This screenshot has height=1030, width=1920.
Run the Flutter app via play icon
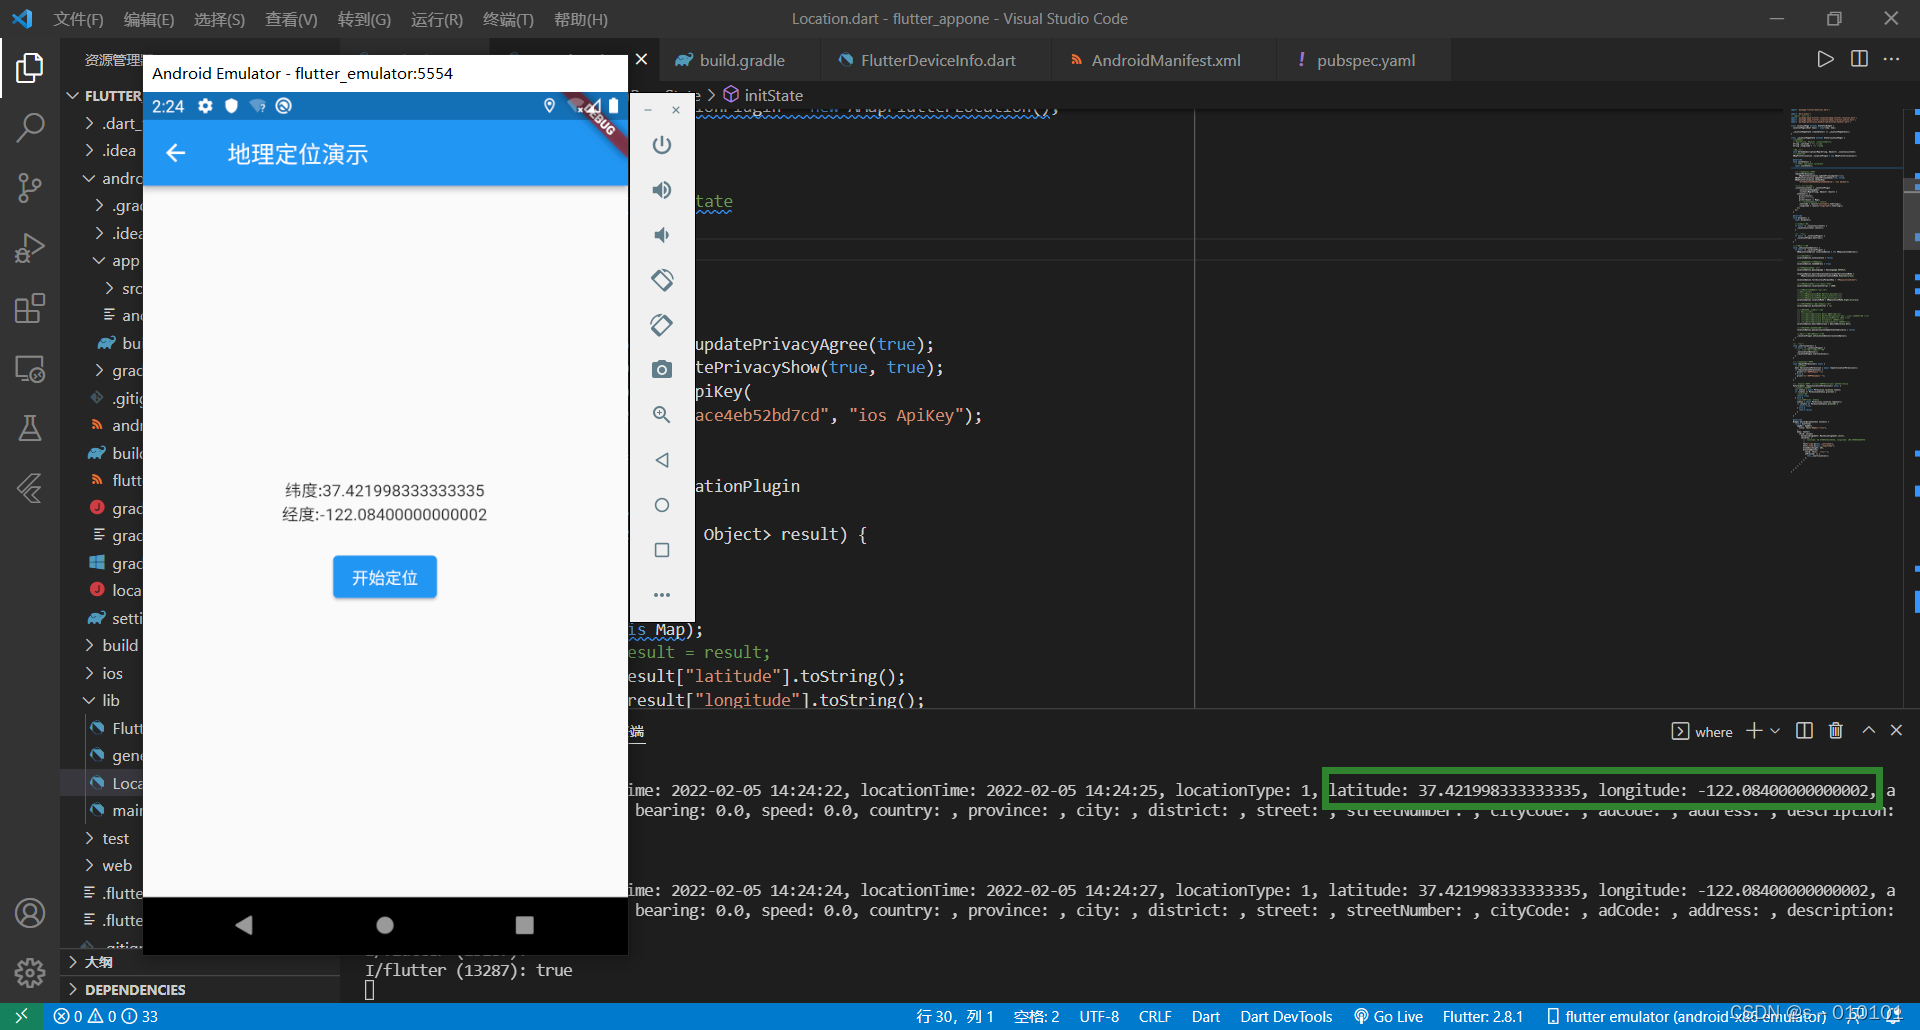click(x=1824, y=59)
